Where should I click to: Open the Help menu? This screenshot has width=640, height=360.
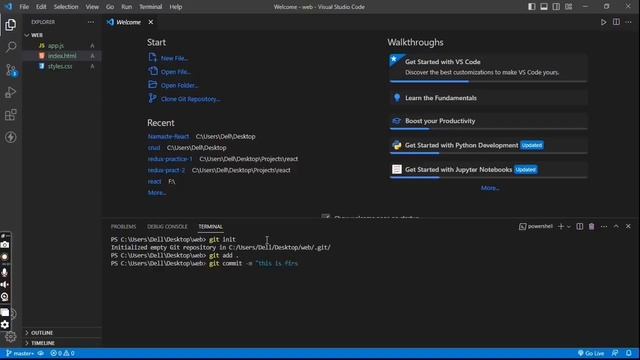pyautogui.click(x=176, y=7)
